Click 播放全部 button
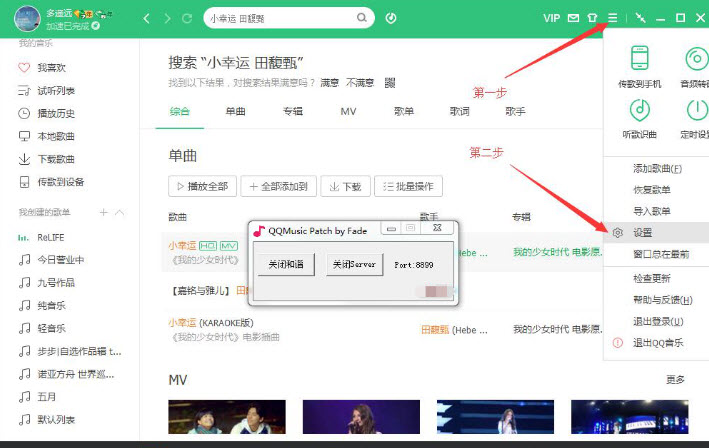709x448 pixels. coord(202,186)
